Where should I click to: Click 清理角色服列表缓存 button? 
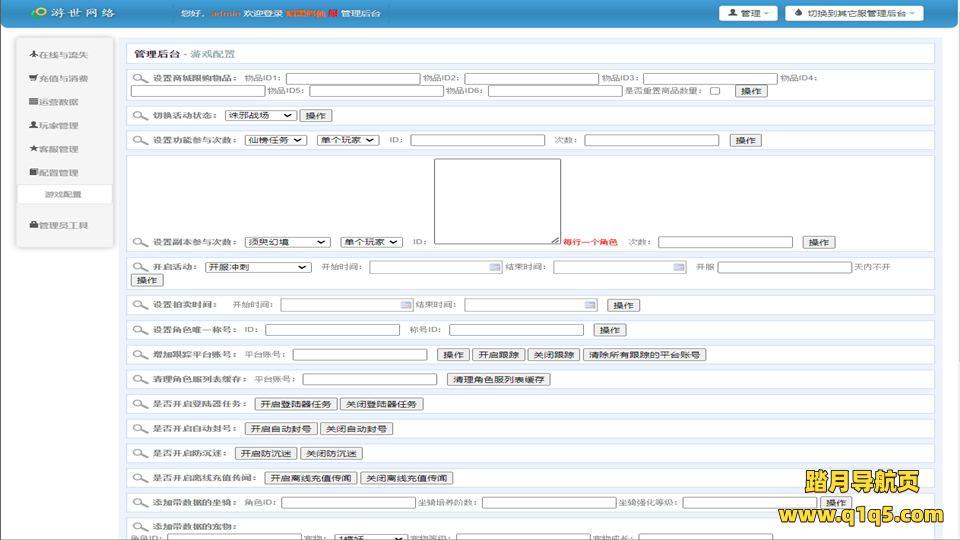click(498, 379)
